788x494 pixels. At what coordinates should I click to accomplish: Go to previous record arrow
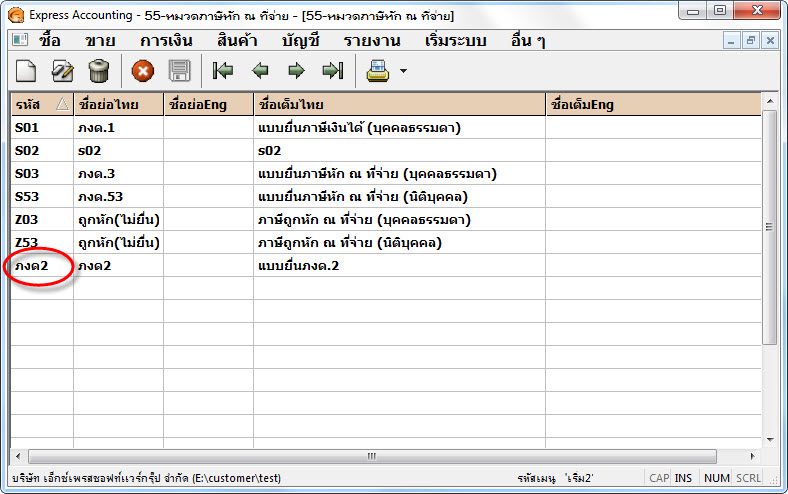click(260, 71)
